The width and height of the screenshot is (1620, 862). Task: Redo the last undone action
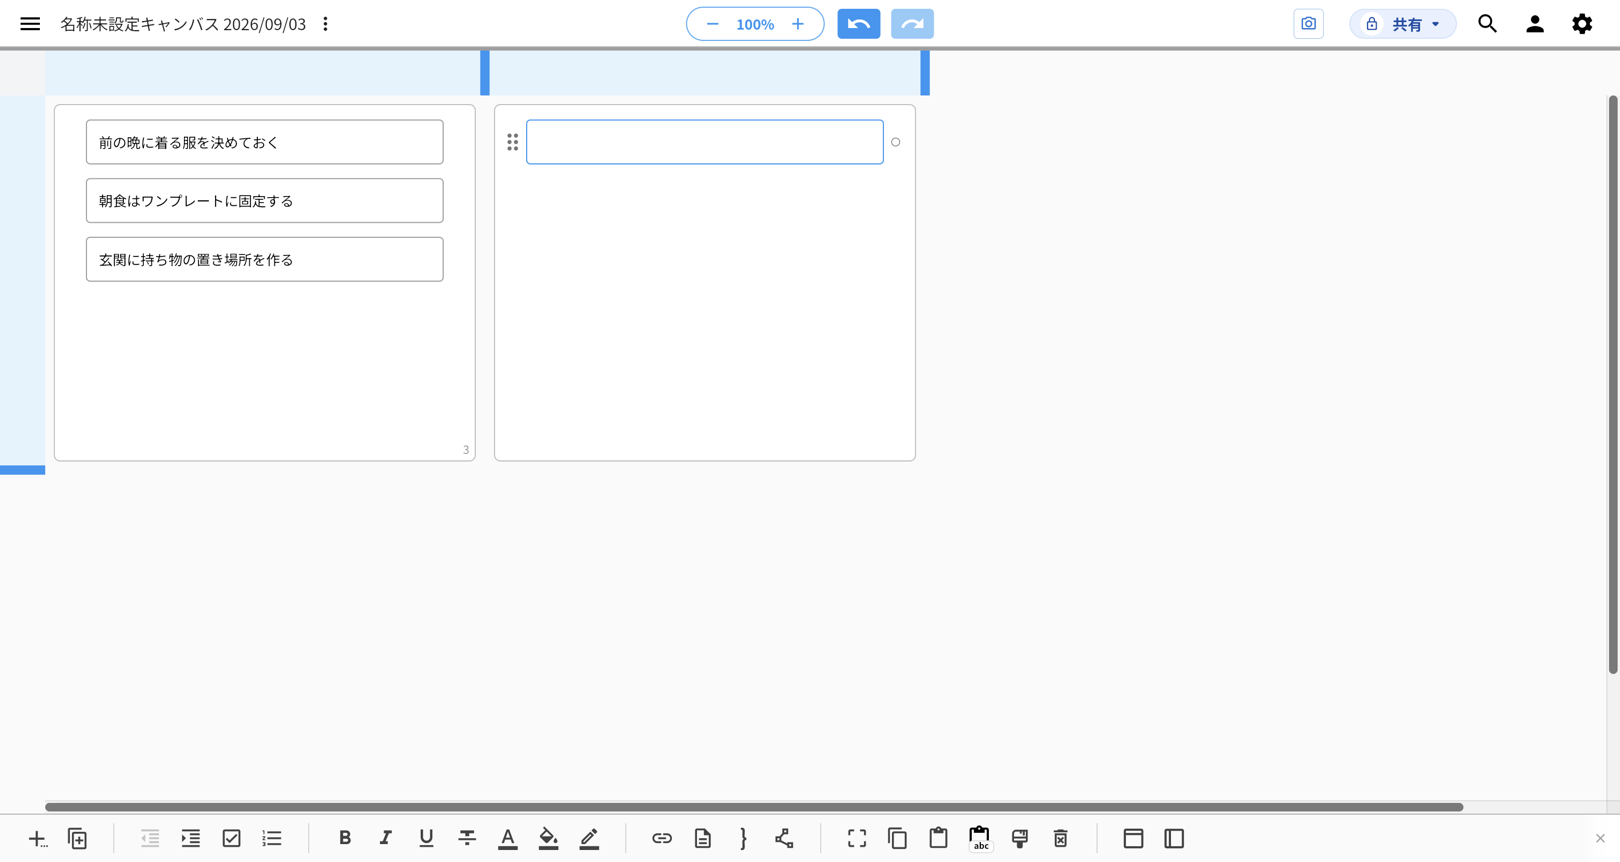912,24
